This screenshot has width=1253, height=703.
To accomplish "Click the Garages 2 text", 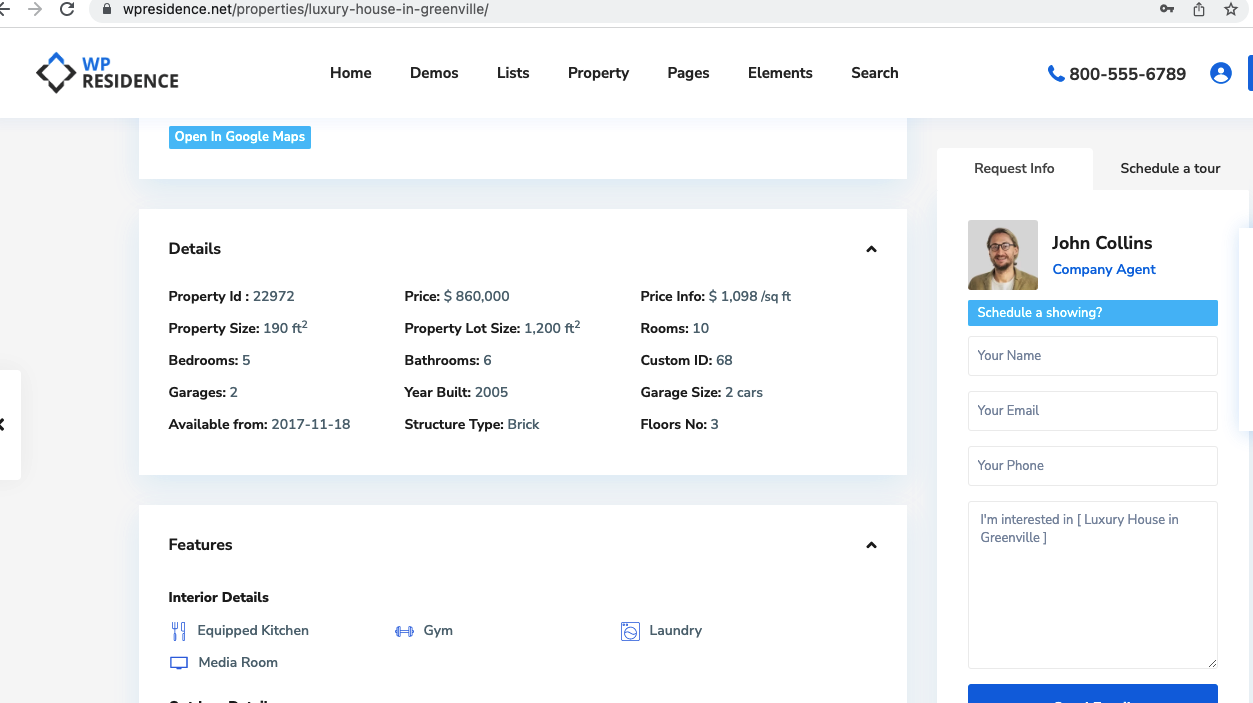I will tap(203, 393).
